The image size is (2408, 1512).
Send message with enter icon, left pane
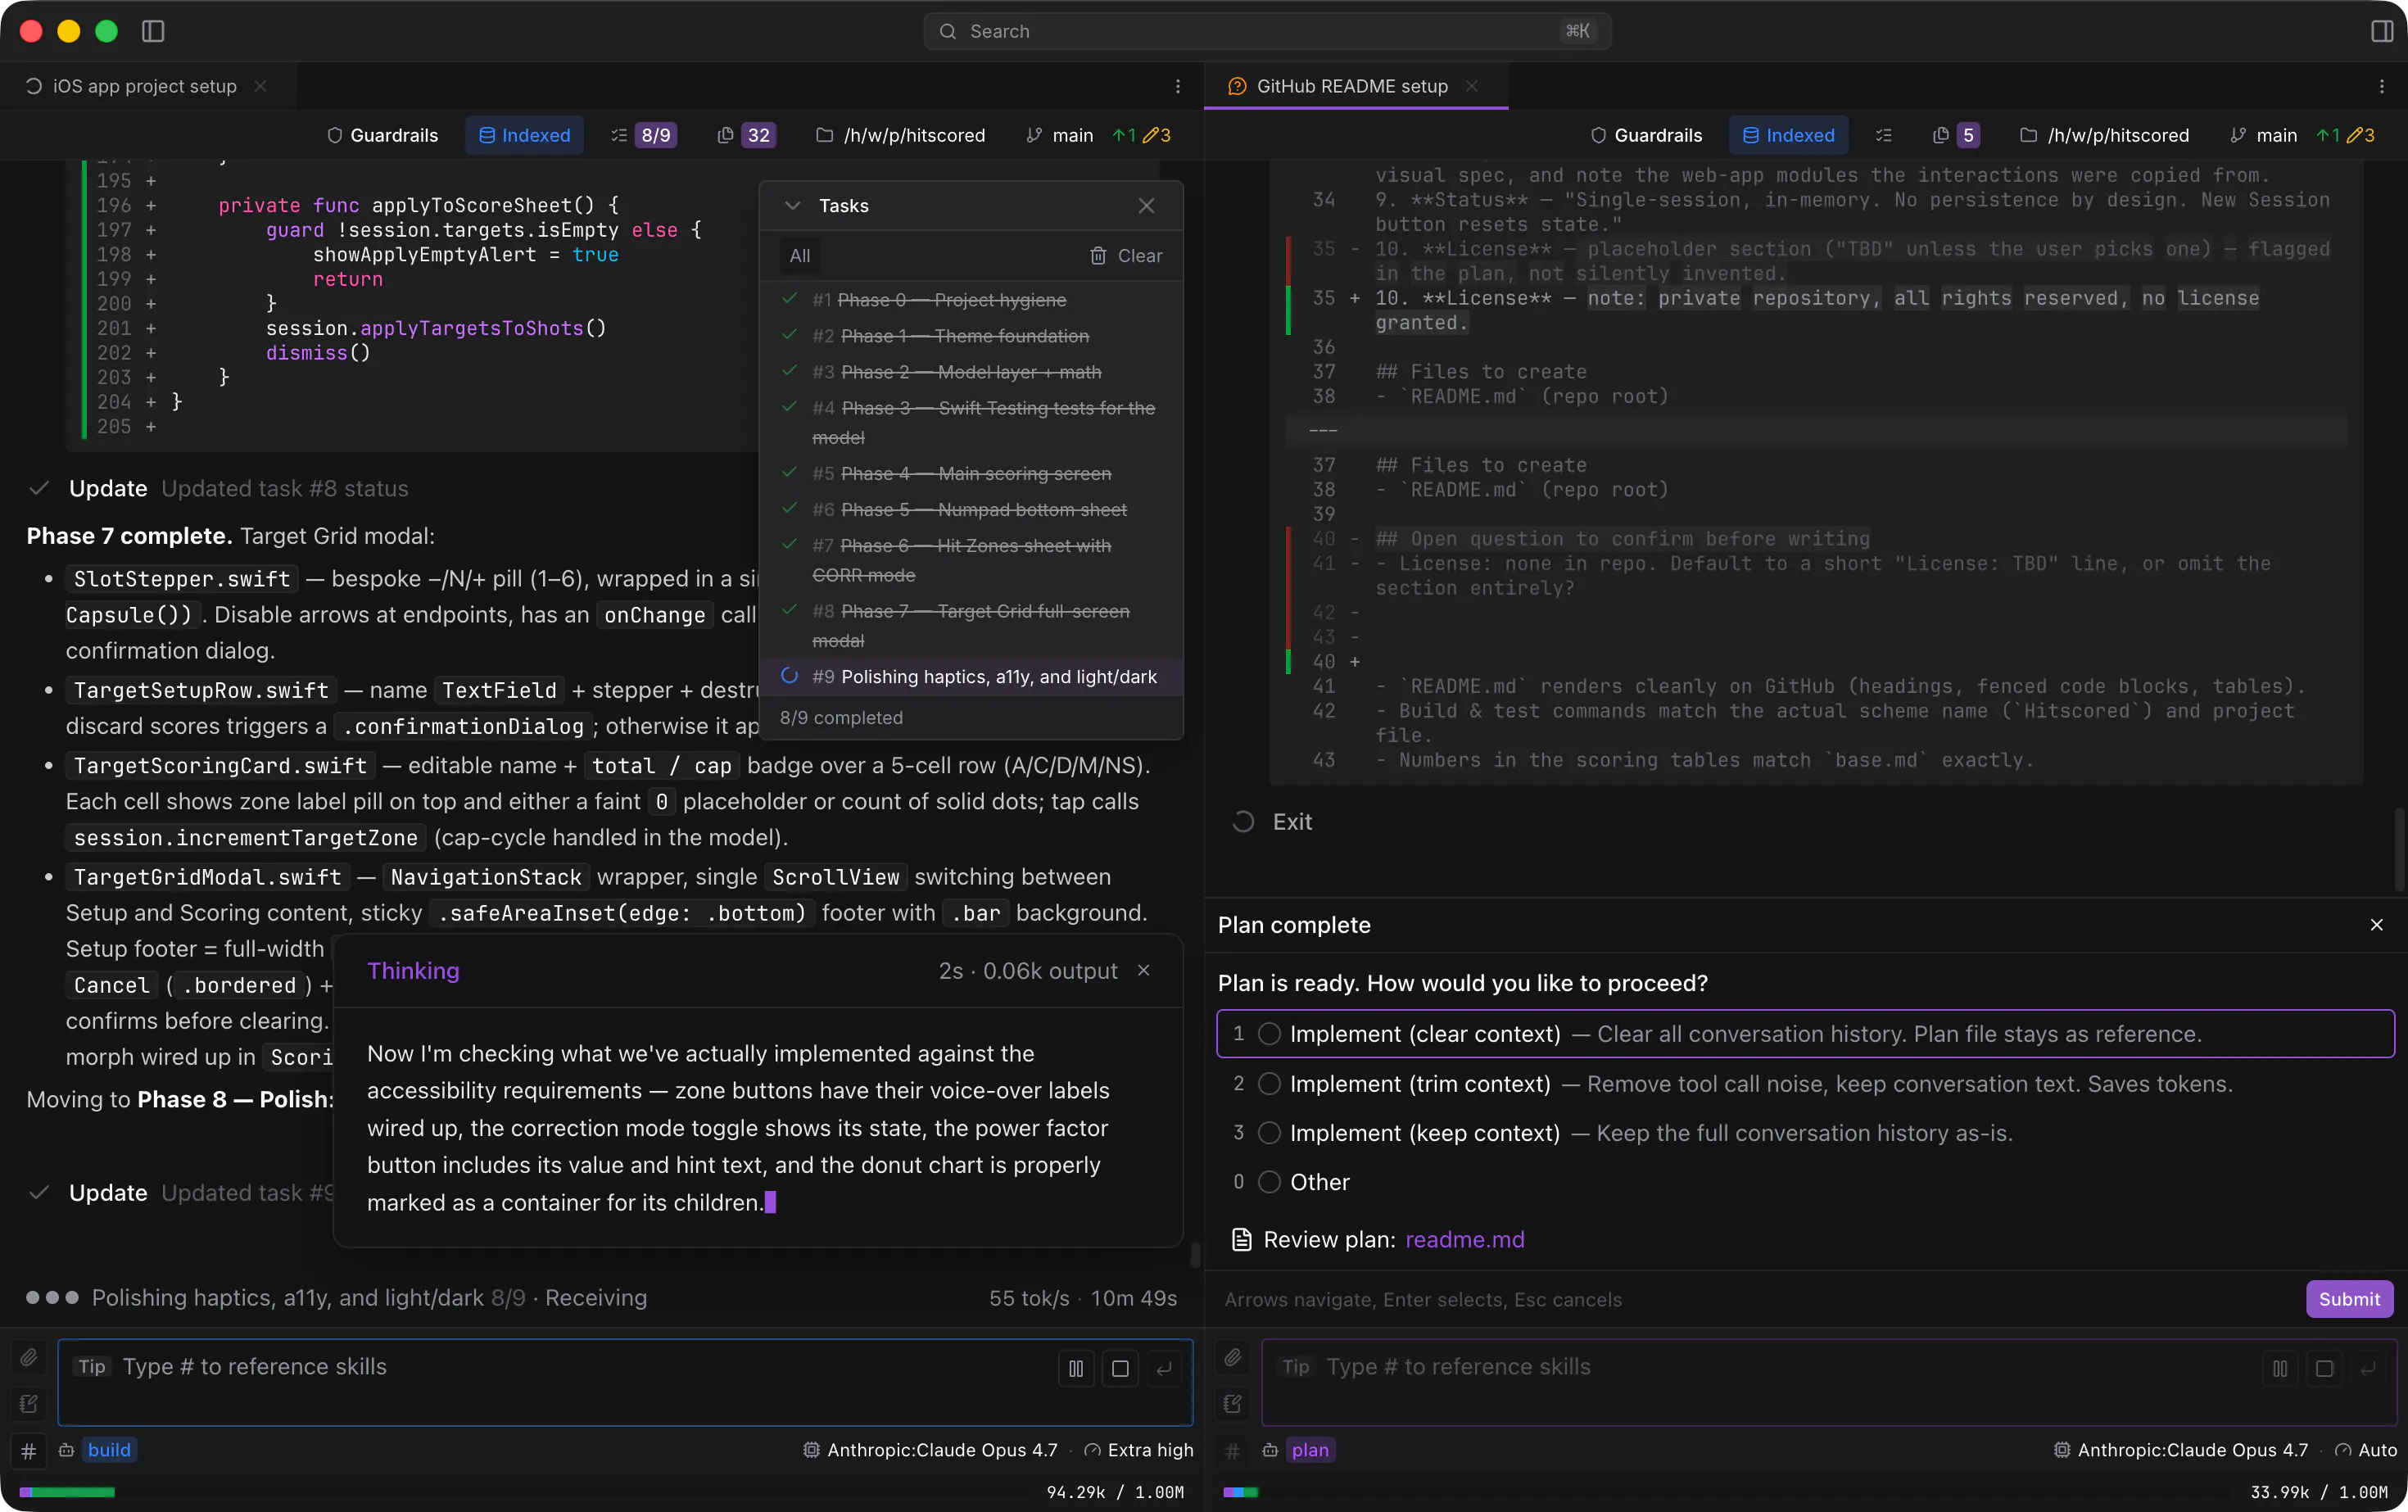[x=1164, y=1368]
